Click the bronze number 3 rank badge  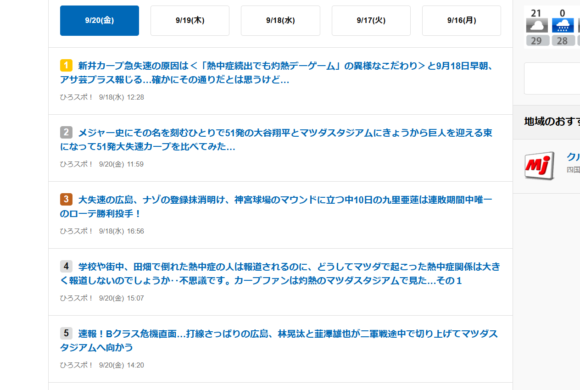66,199
